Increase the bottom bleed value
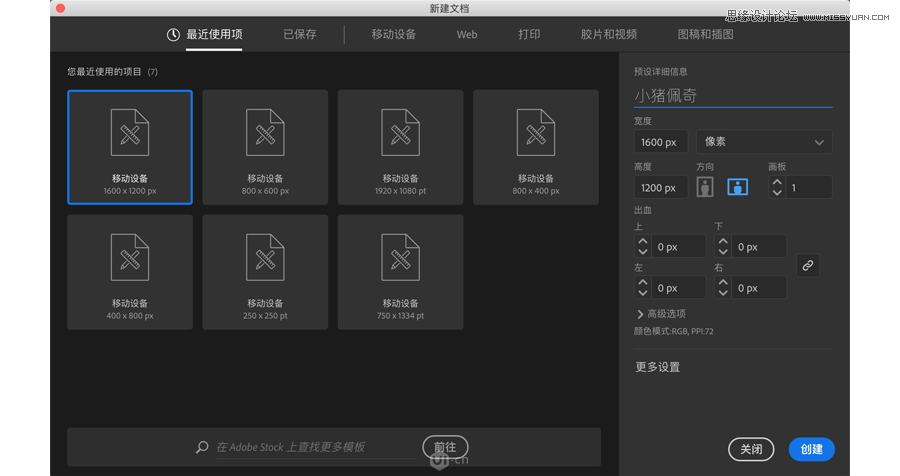 click(x=723, y=241)
